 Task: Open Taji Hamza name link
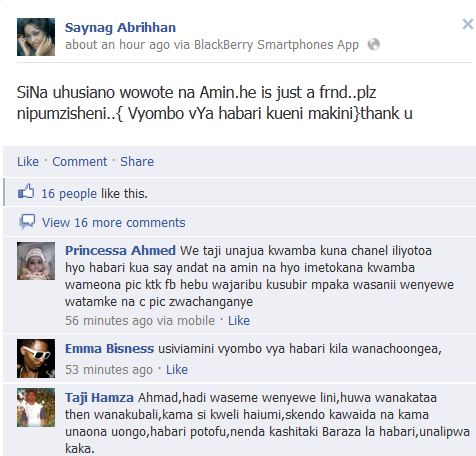(x=99, y=398)
